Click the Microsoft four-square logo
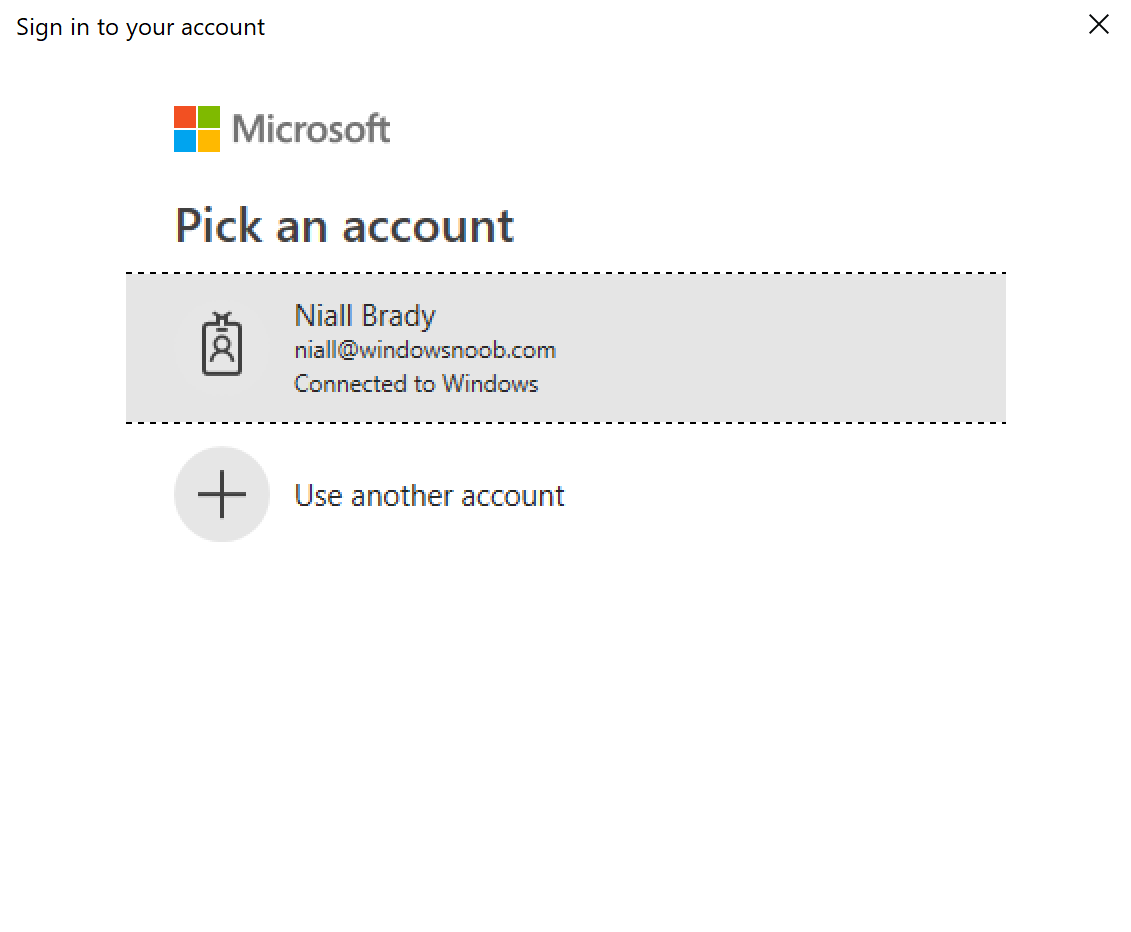Screen dimensions: 1131x932 (x=197, y=129)
